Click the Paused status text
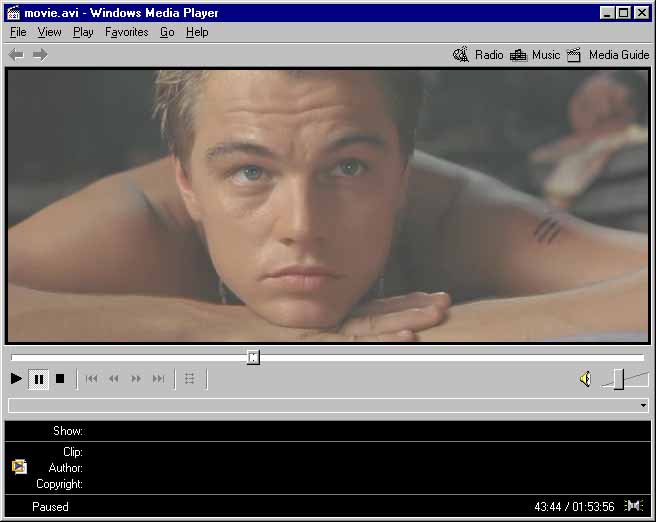Image resolution: width=656 pixels, height=522 pixels. pyautogui.click(x=50, y=507)
